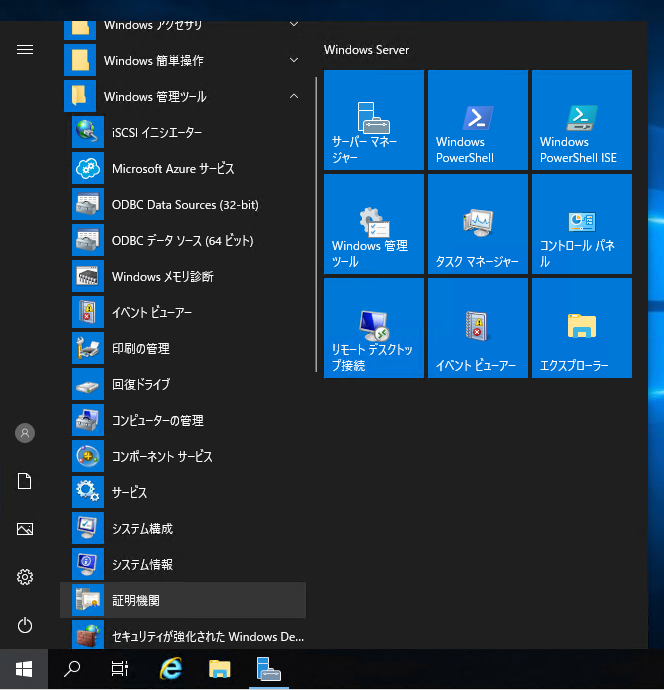This screenshot has height=690, width=664.
Task: Open コンピューターの管理 icon
Action: 88,420
